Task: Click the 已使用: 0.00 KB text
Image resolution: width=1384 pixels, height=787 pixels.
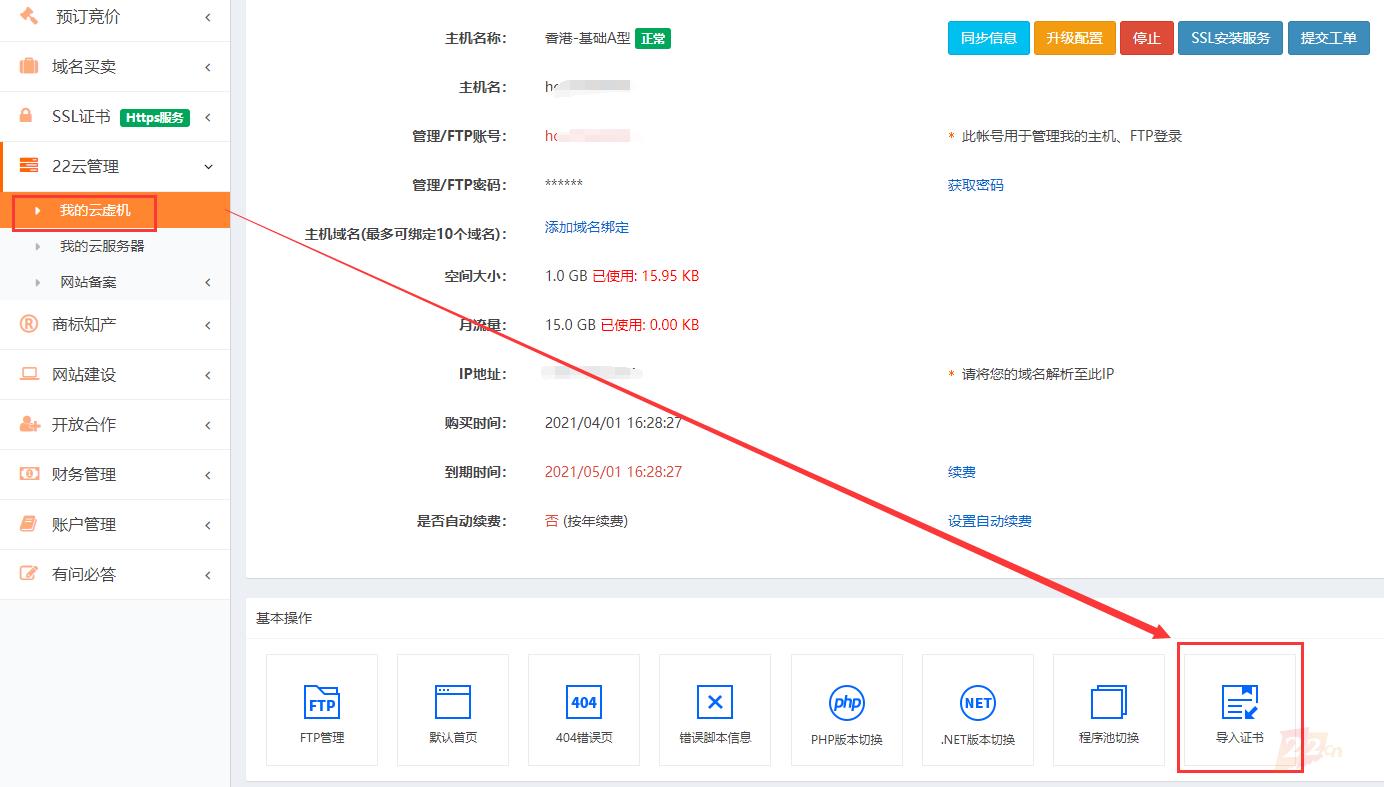Action: (648, 325)
